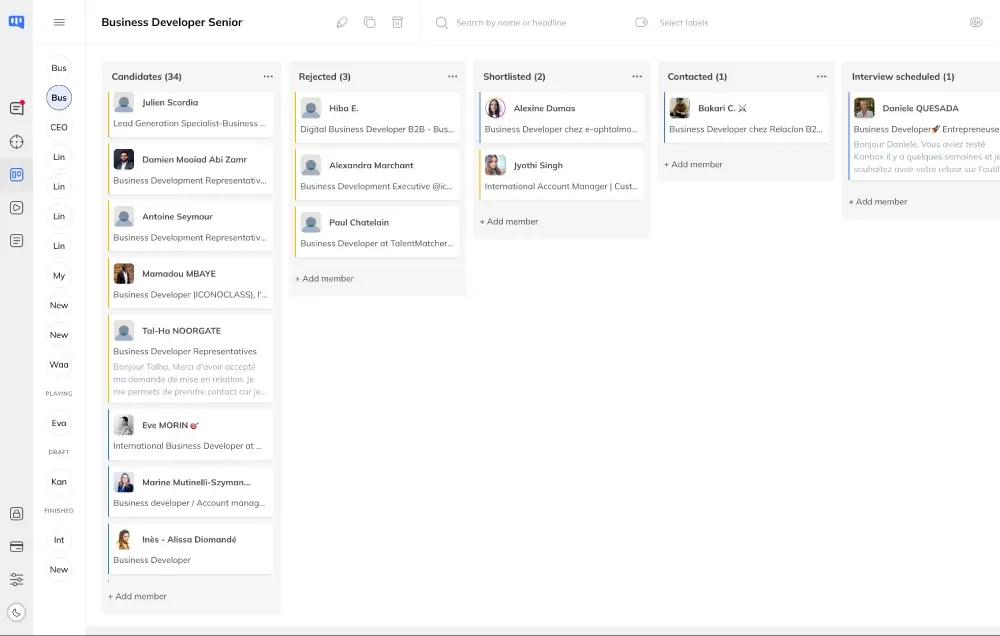Image resolution: width=1000 pixels, height=636 pixels.
Task: Focus the Search by name or headline field
Action: click(x=511, y=23)
